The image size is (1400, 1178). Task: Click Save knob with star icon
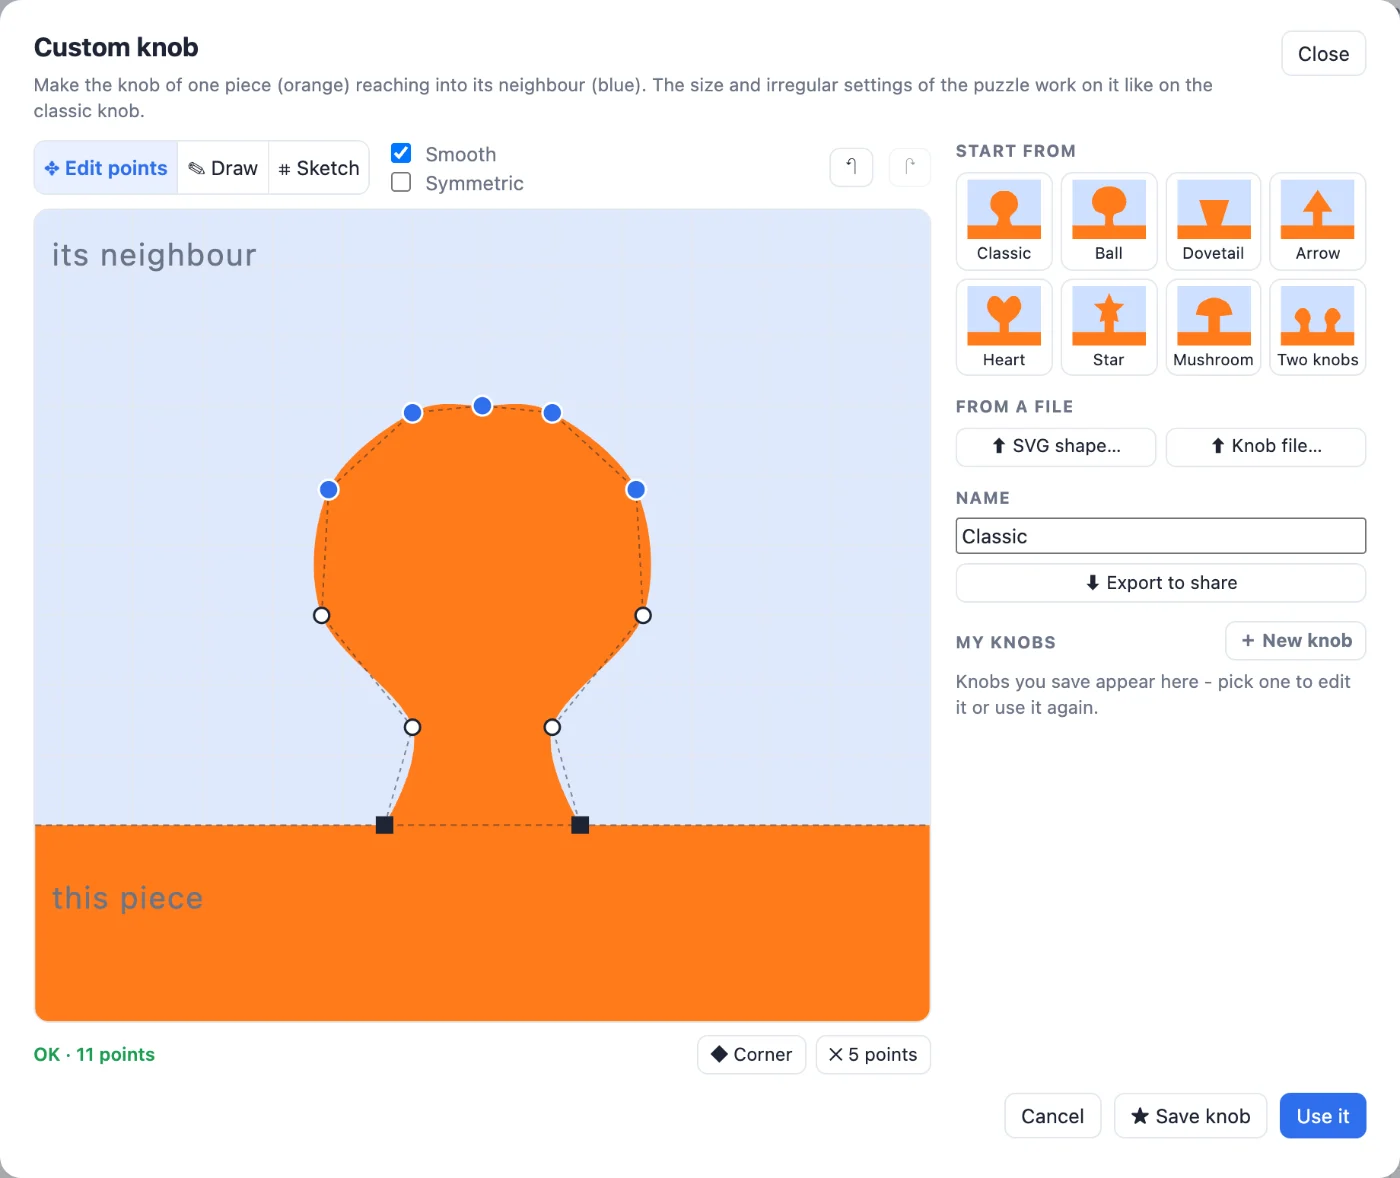pos(1190,1116)
